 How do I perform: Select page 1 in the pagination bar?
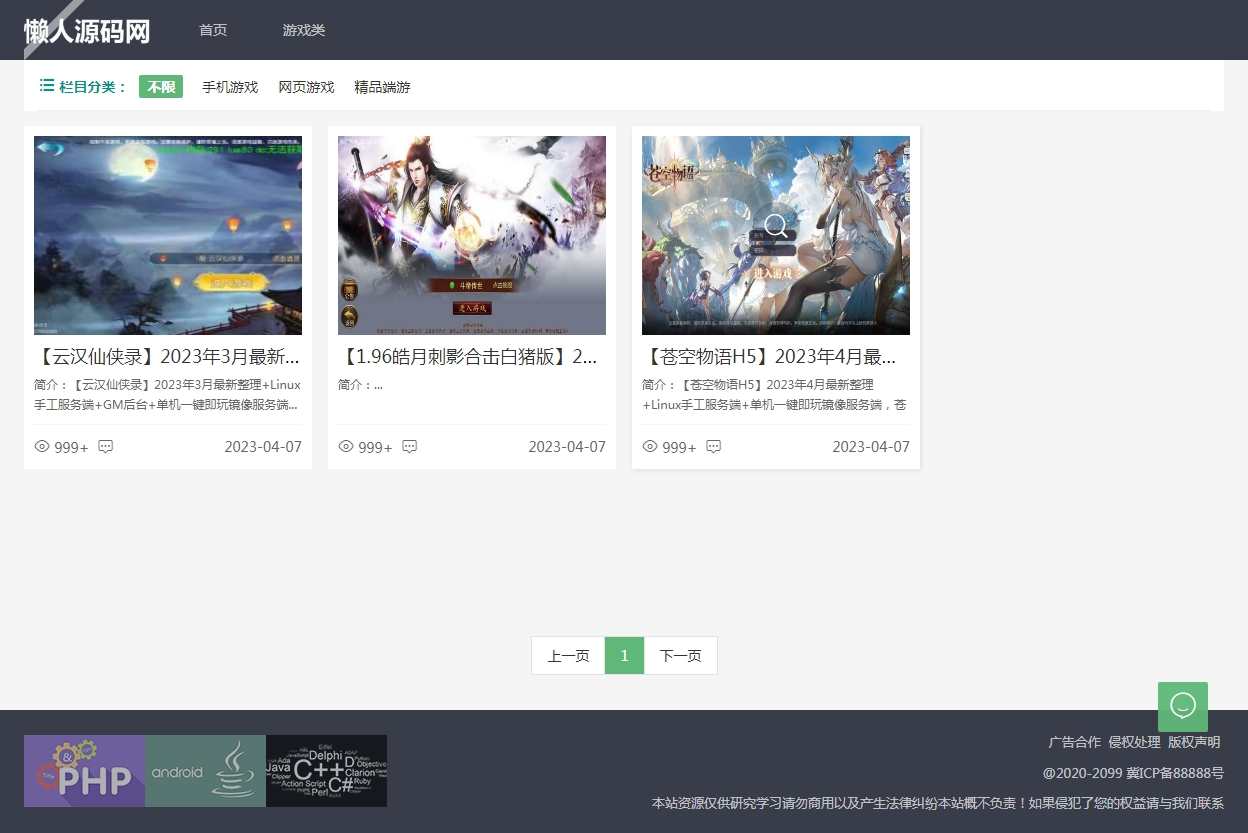[x=624, y=655]
